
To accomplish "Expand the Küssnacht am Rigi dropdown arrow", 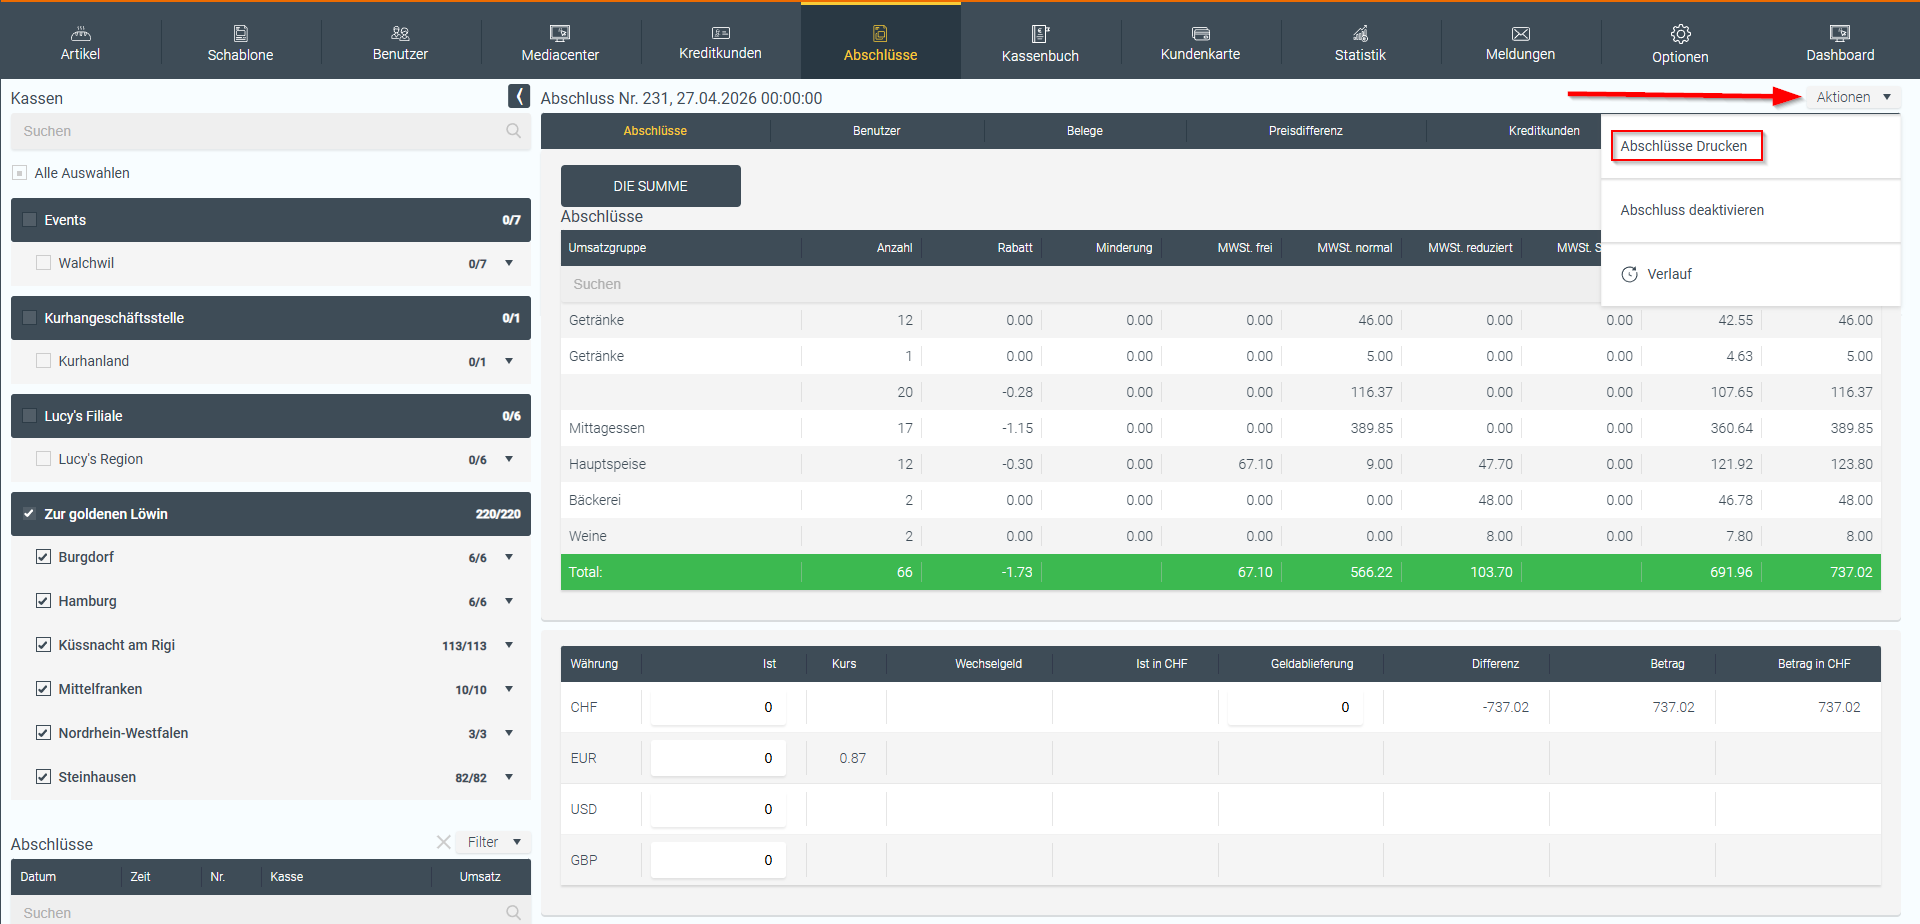I will pyautogui.click(x=509, y=645).
